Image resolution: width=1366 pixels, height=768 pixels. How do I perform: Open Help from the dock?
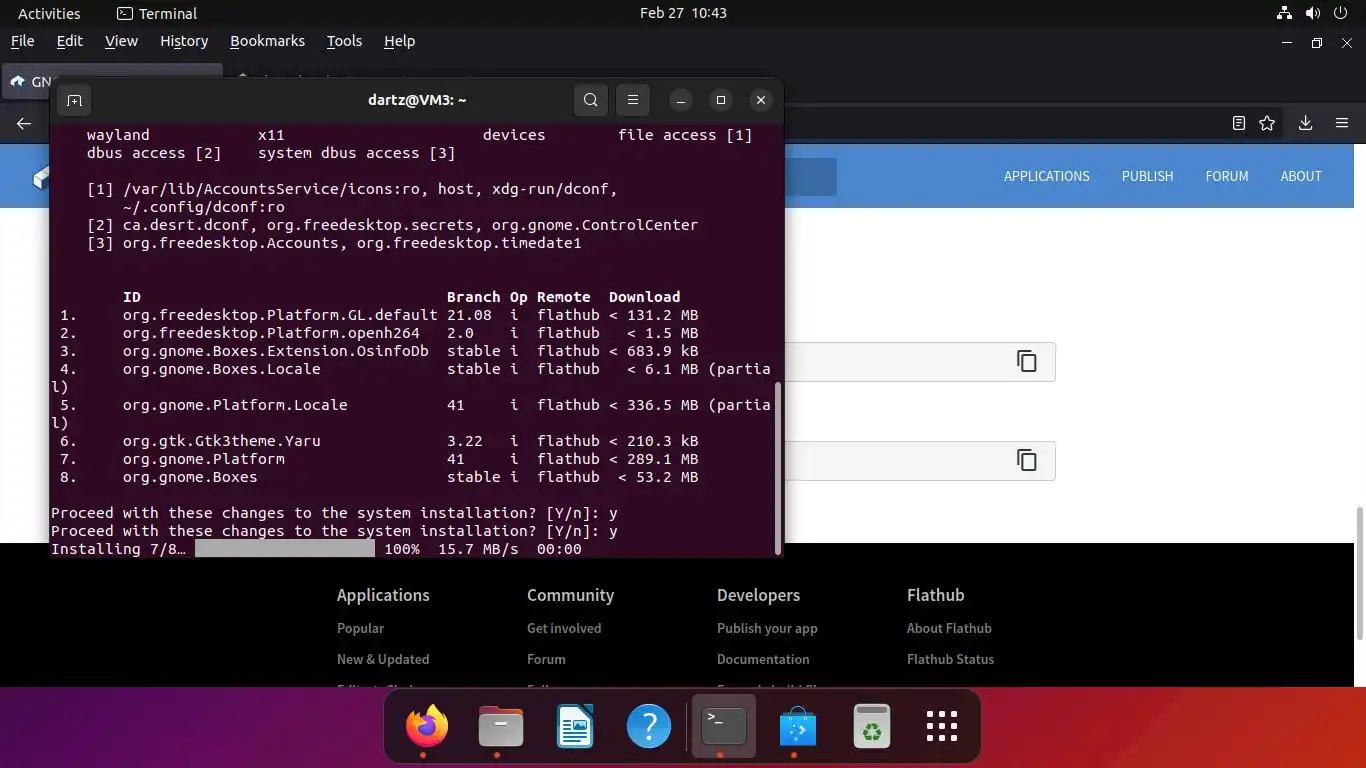pos(649,726)
